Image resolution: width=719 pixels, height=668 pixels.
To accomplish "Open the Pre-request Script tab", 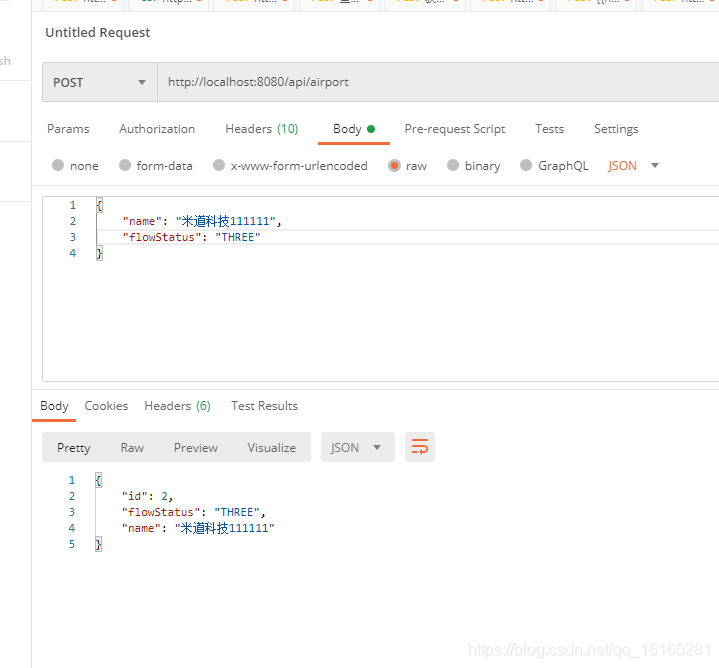I will [x=455, y=129].
